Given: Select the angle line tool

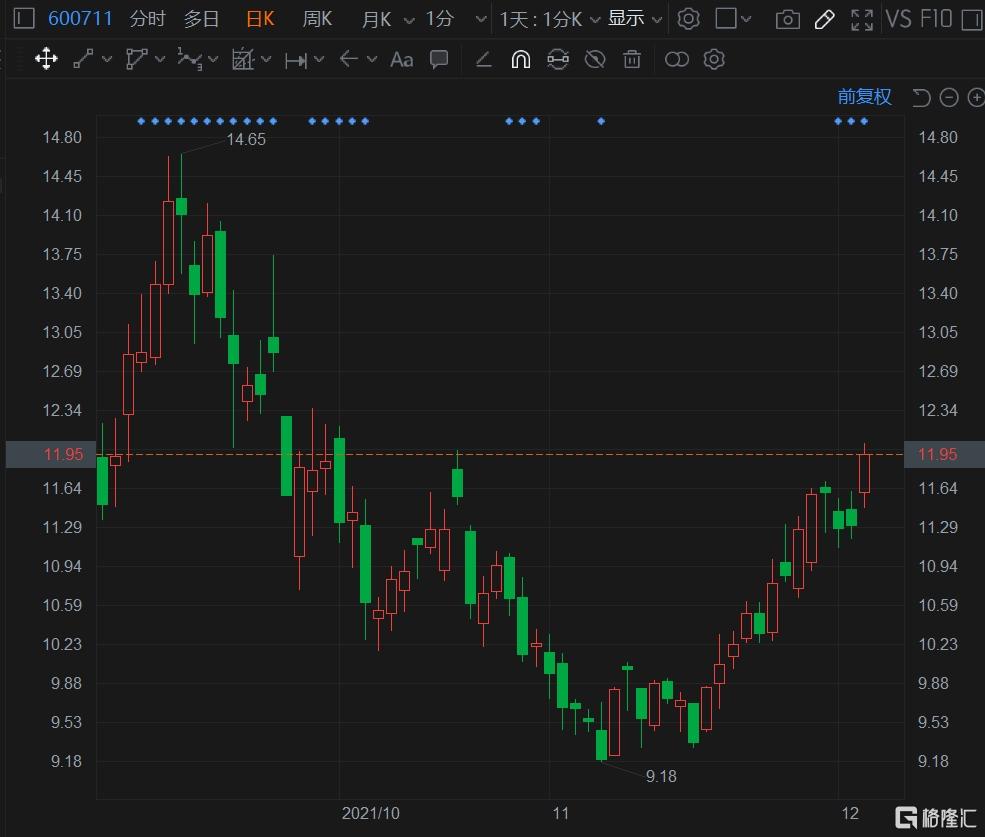Looking at the screenshot, I should coord(483,60).
